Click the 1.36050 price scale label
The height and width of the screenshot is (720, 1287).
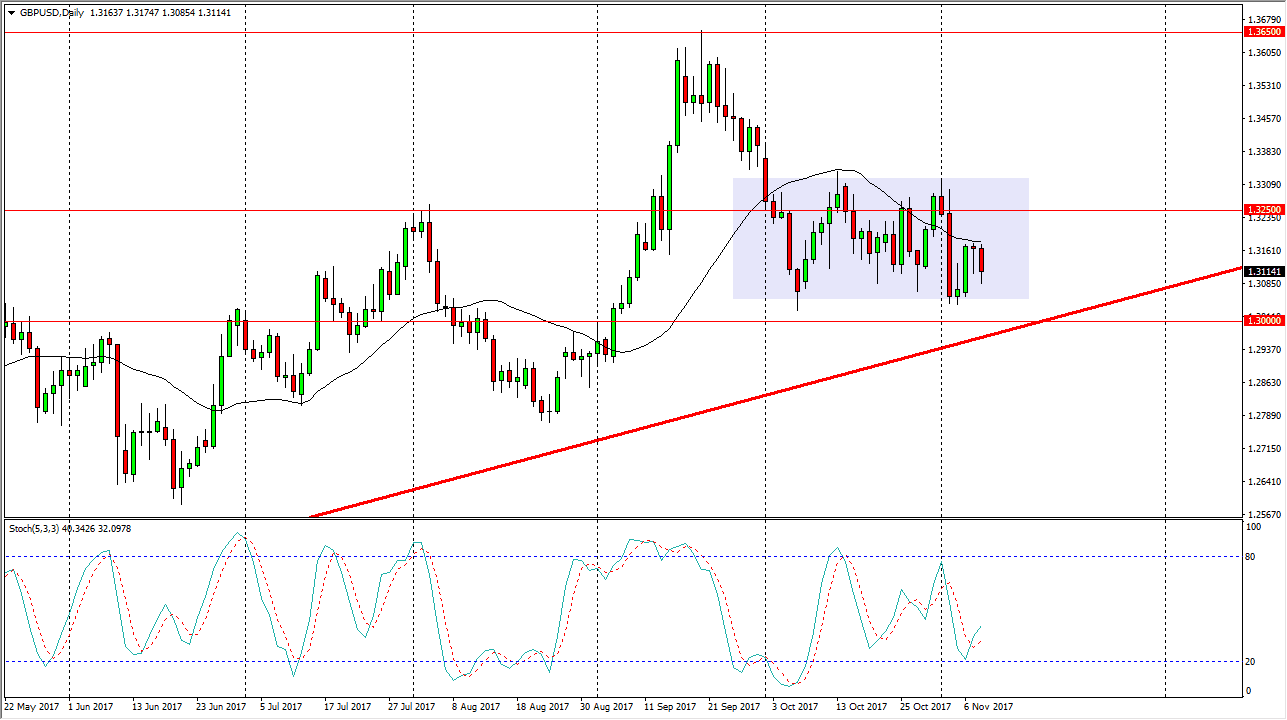coord(1264,52)
